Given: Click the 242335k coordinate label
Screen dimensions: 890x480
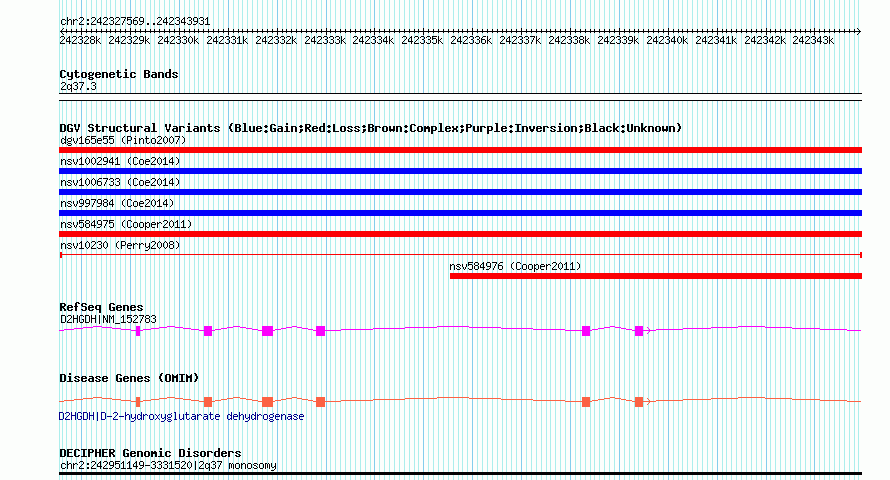Looking at the screenshot, I should coord(422,40).
